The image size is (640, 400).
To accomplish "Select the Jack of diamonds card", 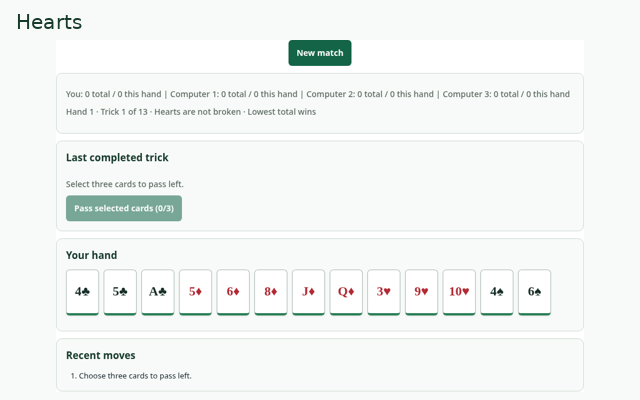I will coord(308,292).
